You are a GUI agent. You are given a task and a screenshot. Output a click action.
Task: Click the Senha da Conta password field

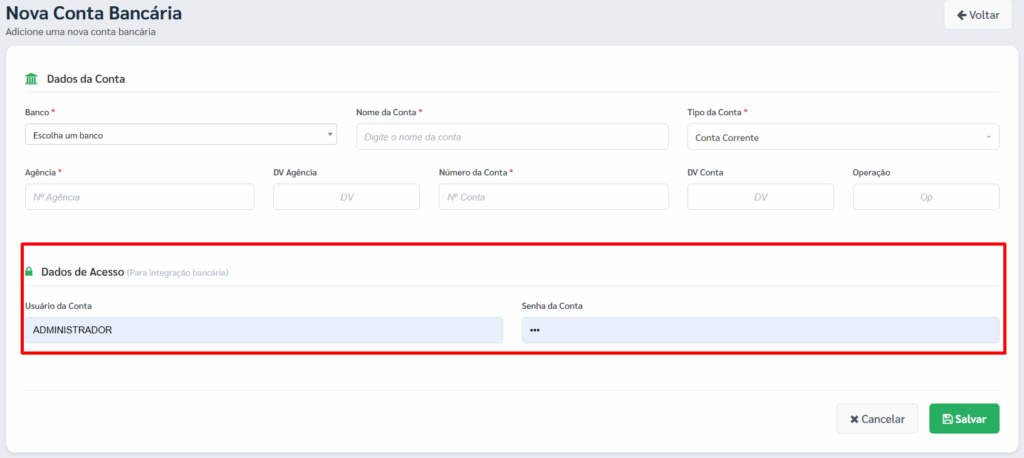[x=760, y=330]
